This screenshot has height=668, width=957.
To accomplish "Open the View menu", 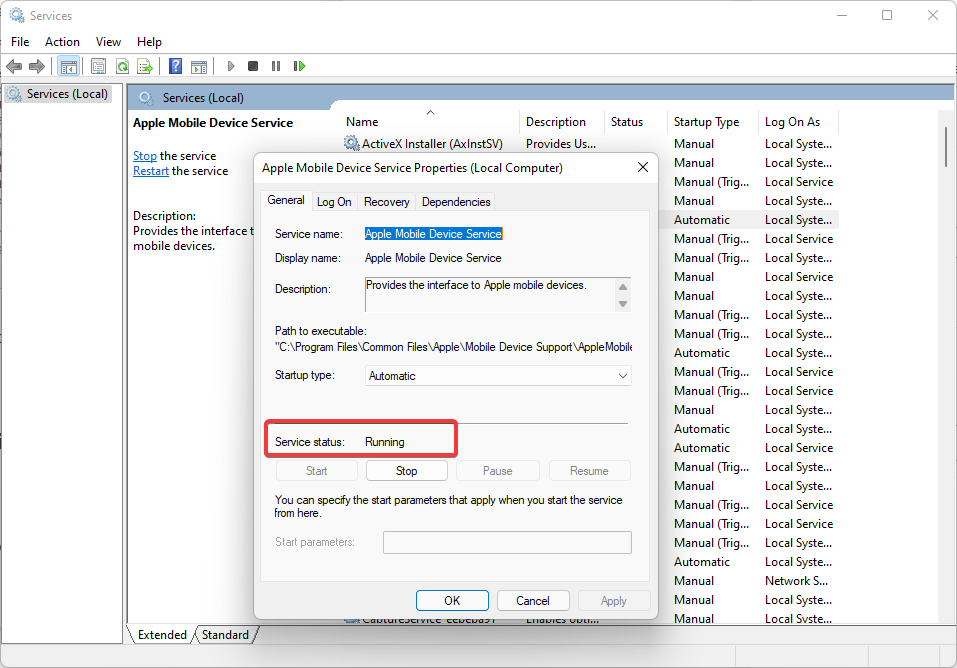I will (108, 42).
